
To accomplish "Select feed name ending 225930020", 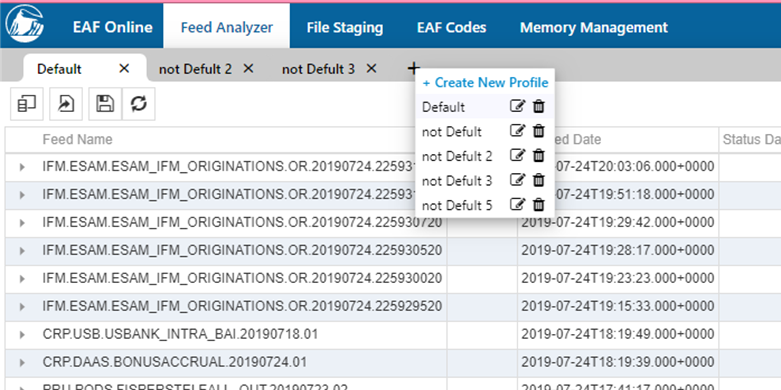I will pyautogui.click(x=242, y=278).
